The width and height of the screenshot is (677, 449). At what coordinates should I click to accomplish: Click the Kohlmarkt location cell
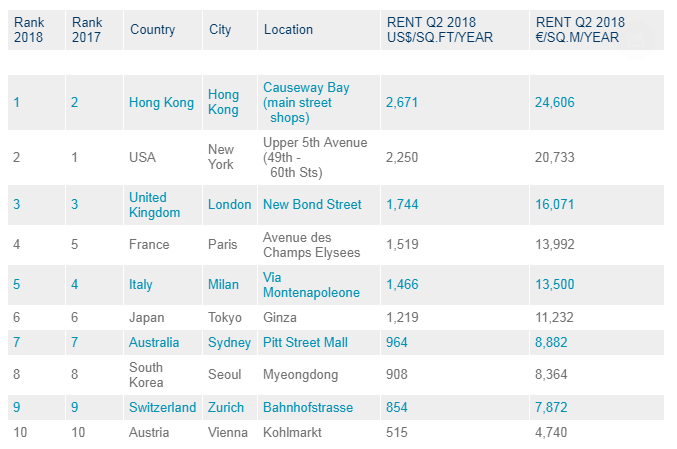294,432
